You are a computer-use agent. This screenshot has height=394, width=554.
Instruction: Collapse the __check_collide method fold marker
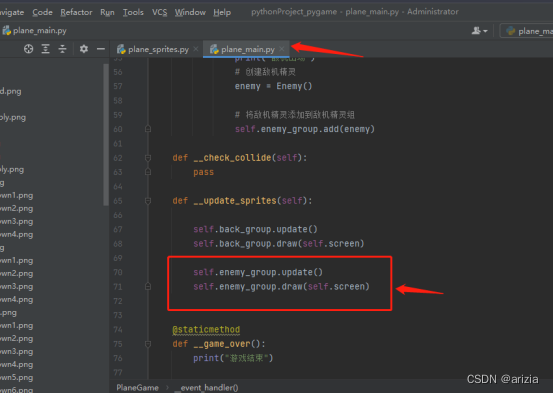[x=148, y=158]
